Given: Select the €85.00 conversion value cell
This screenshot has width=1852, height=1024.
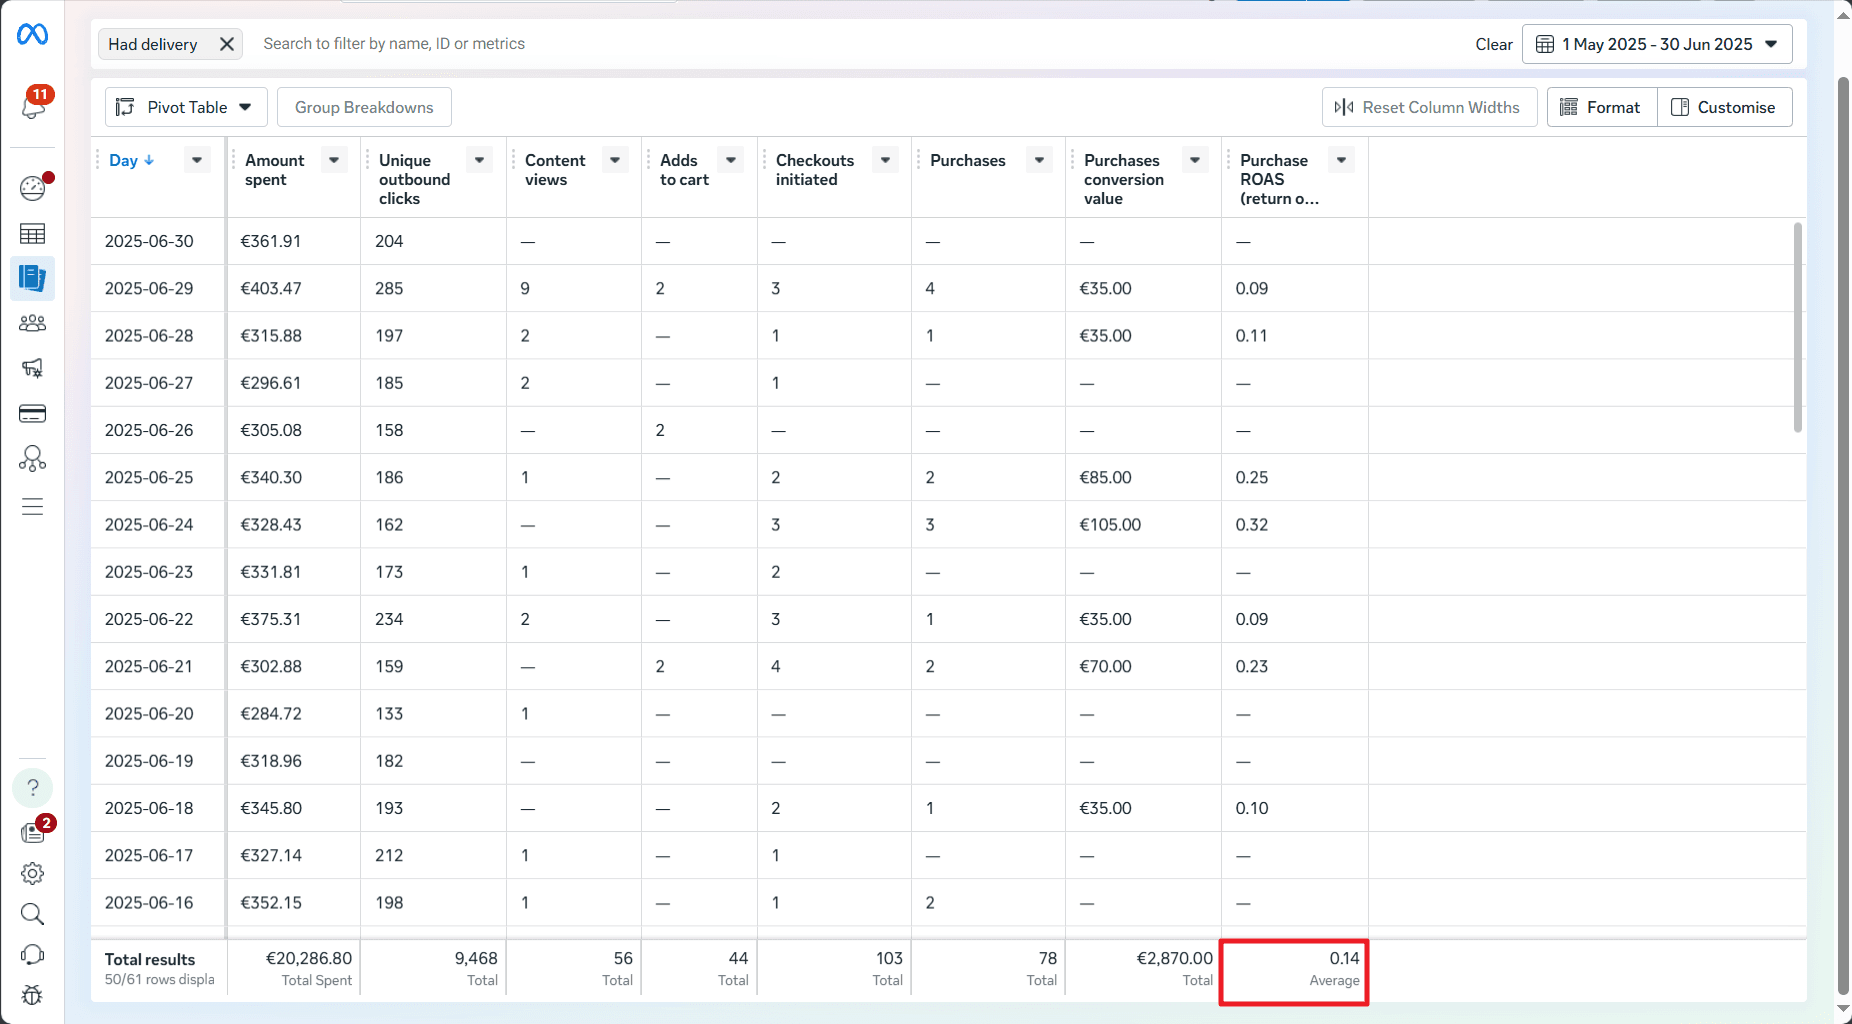Looking at the screenshot, I should pyautogui.click(x=1105, y=477).
